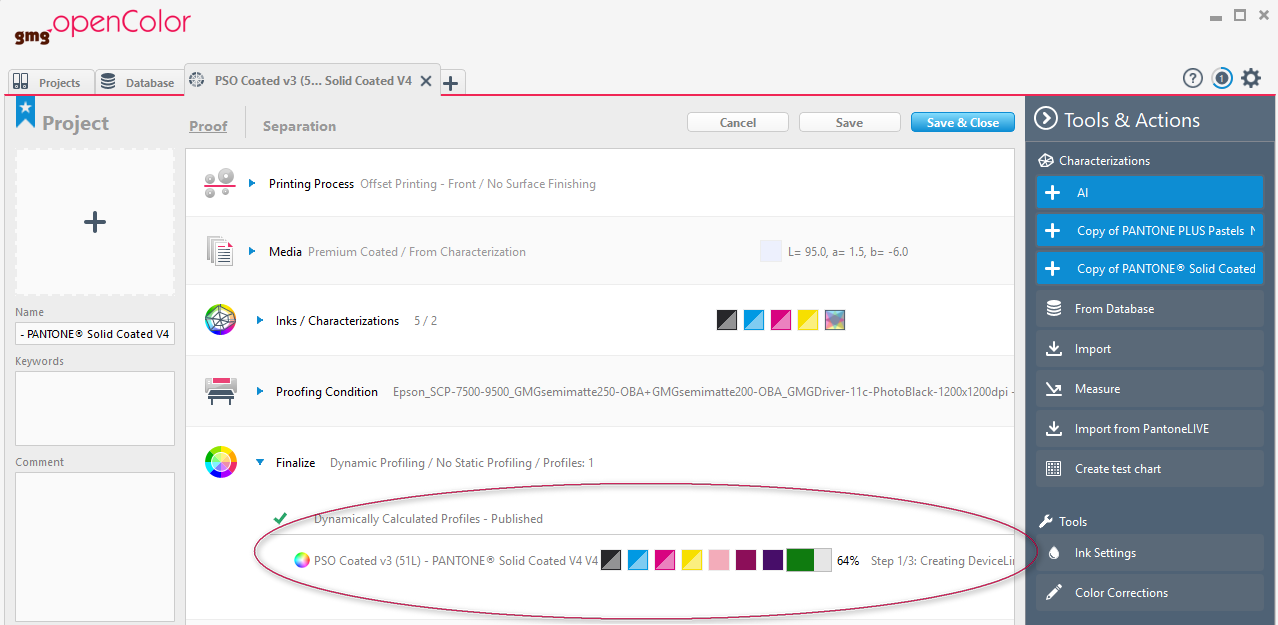Click Create test chart
This screenshot has width=1278, height=625.
click(x=1123, y=468)
